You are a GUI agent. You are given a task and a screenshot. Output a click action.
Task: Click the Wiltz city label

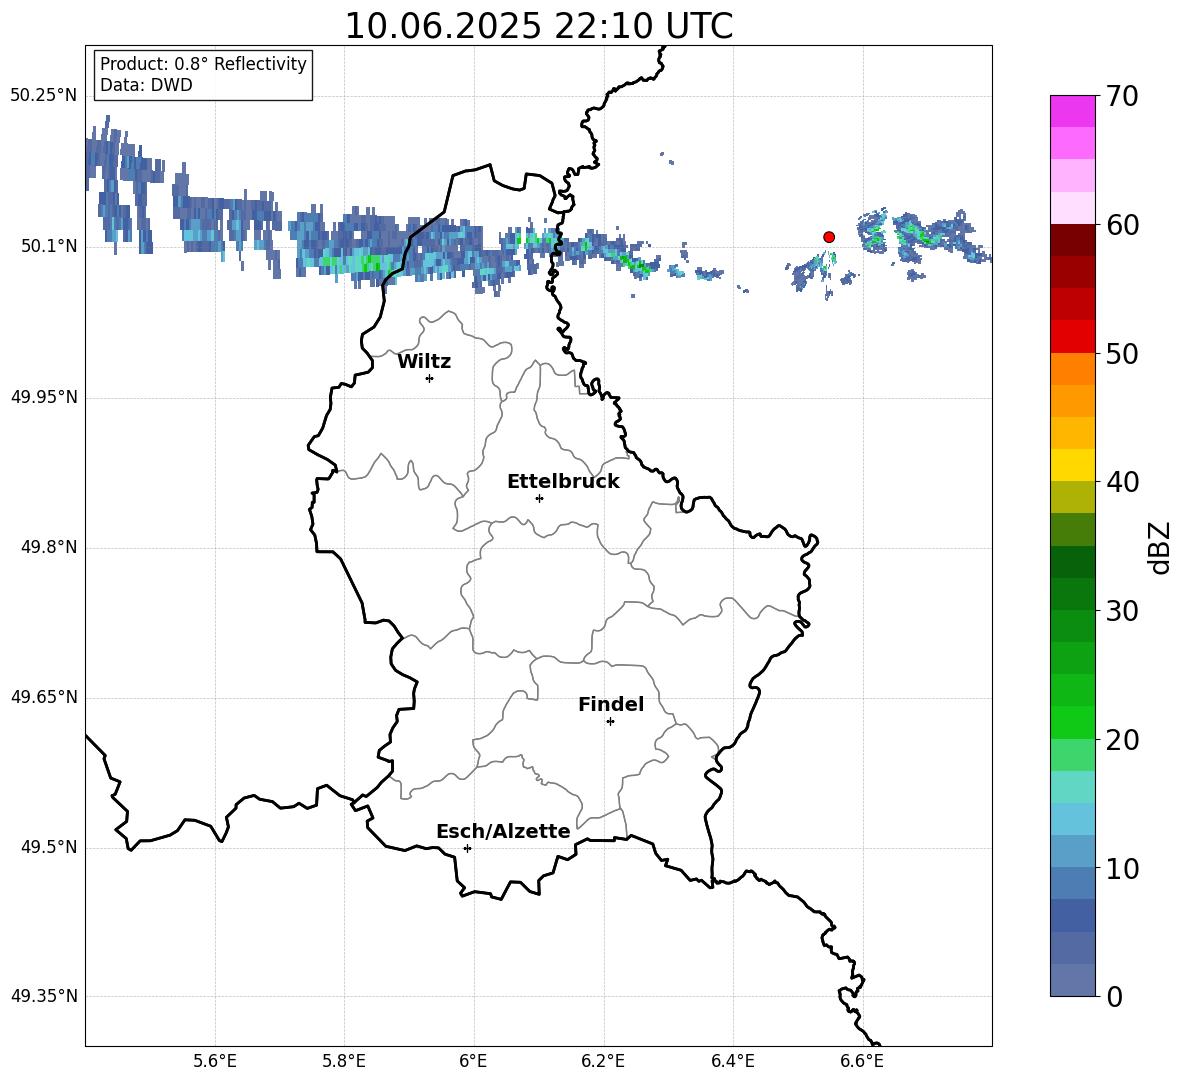pyautogui.click(x=424, y=362)
